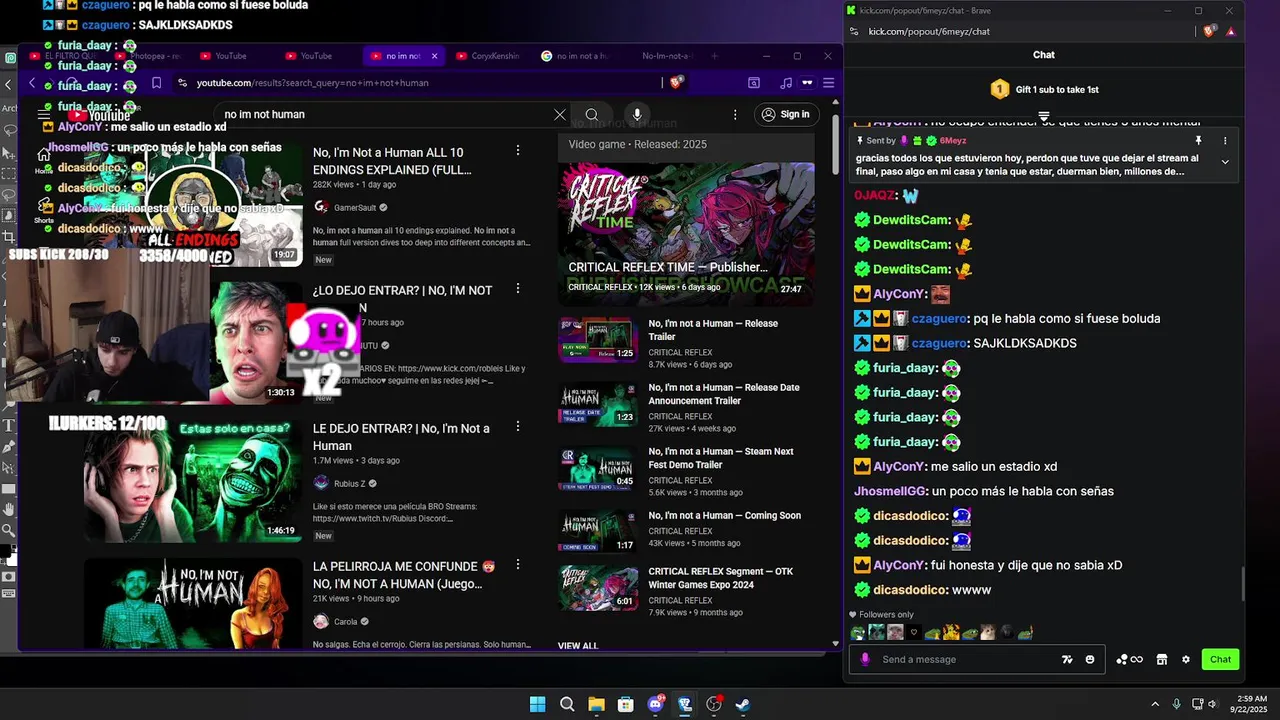Open options for 'LA PELIRROJA ME CONFUNDE' video
The width and height of the screenshot is (1280, 720).
pyautogui.click(x=517, y=564)
